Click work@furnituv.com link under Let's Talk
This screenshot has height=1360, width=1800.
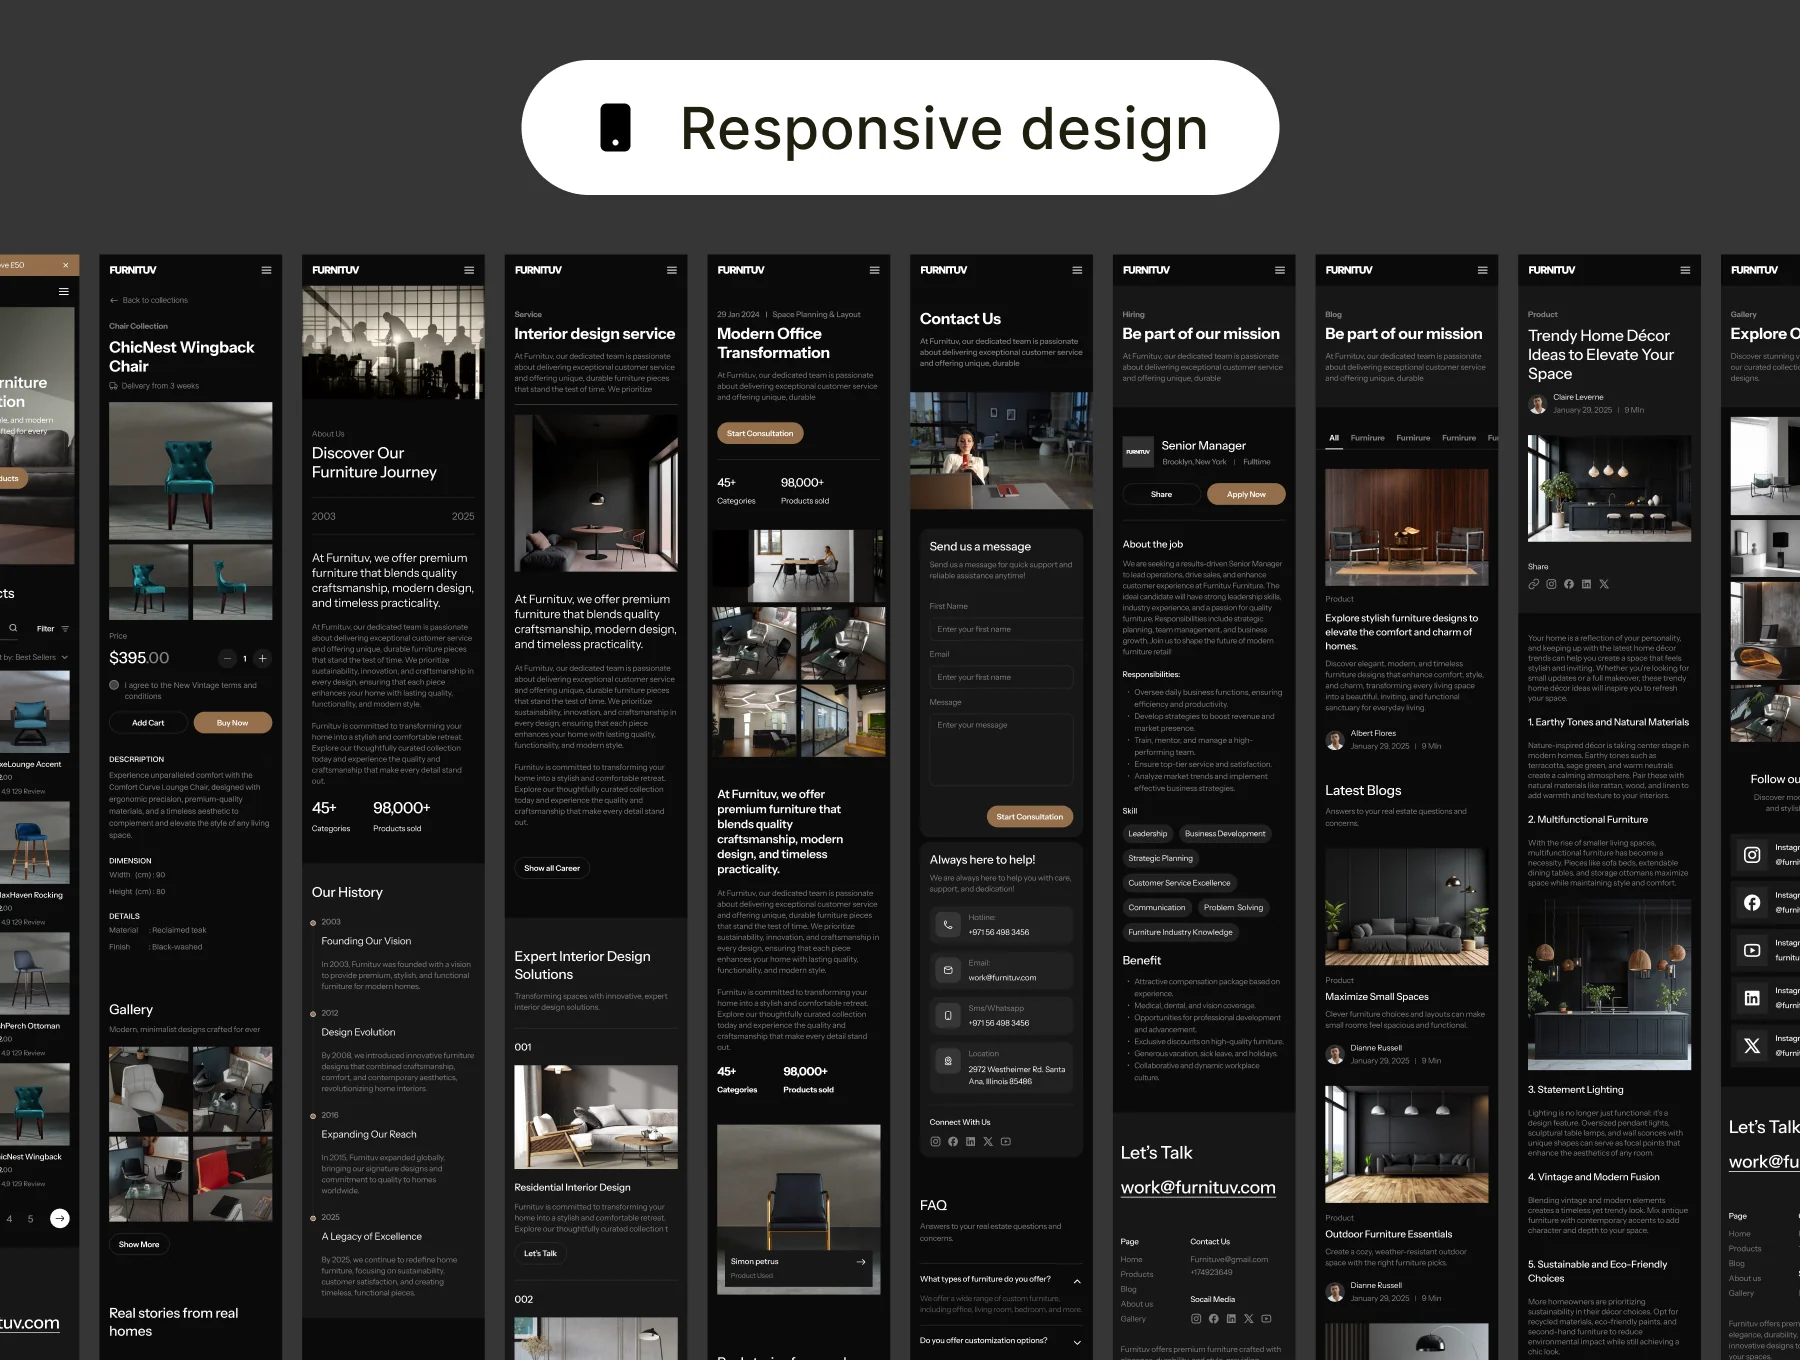click(x=1198, y=1188)
